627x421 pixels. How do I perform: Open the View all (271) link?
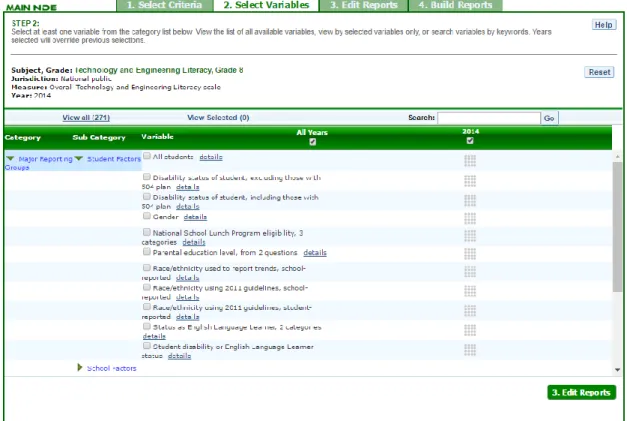(x=86, y=118)
